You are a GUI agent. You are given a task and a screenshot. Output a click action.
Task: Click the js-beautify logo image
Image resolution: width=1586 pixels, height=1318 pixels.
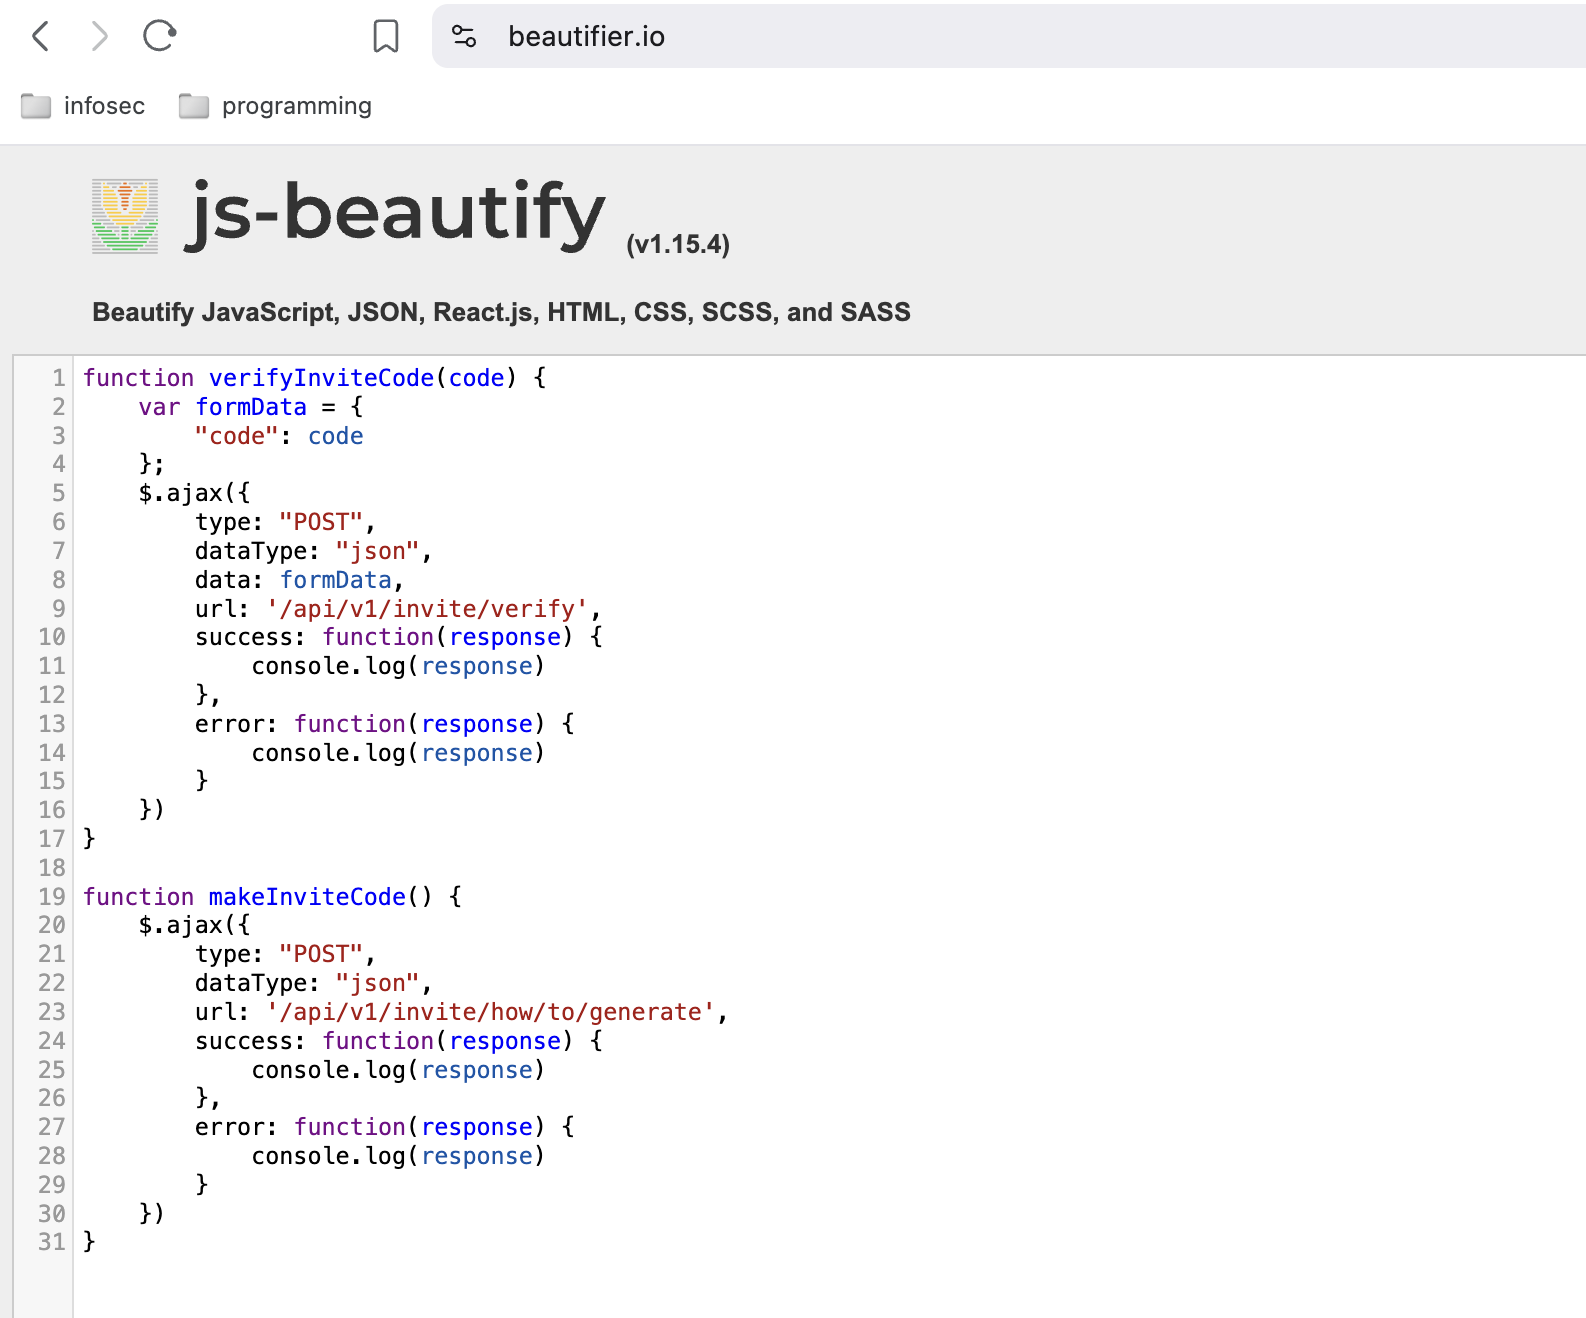[125, 216]
